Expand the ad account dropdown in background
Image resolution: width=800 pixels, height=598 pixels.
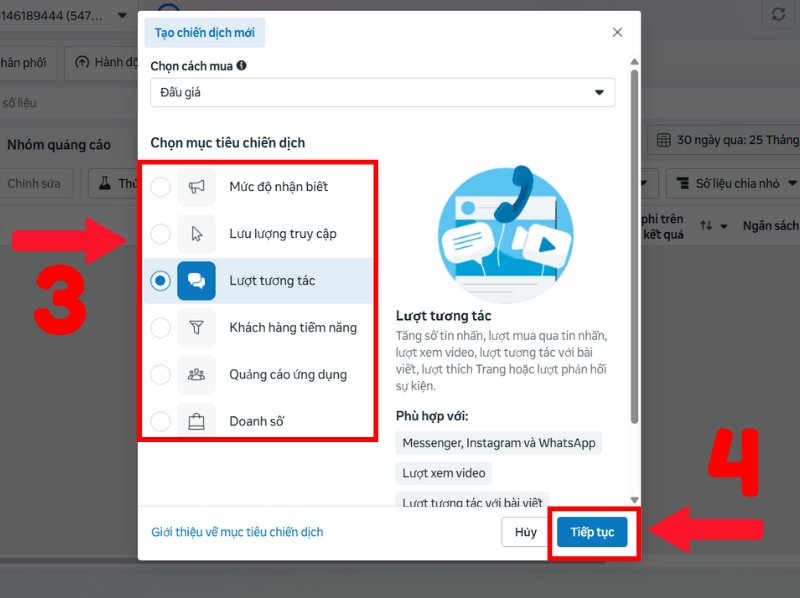click(x=122, y=15)
